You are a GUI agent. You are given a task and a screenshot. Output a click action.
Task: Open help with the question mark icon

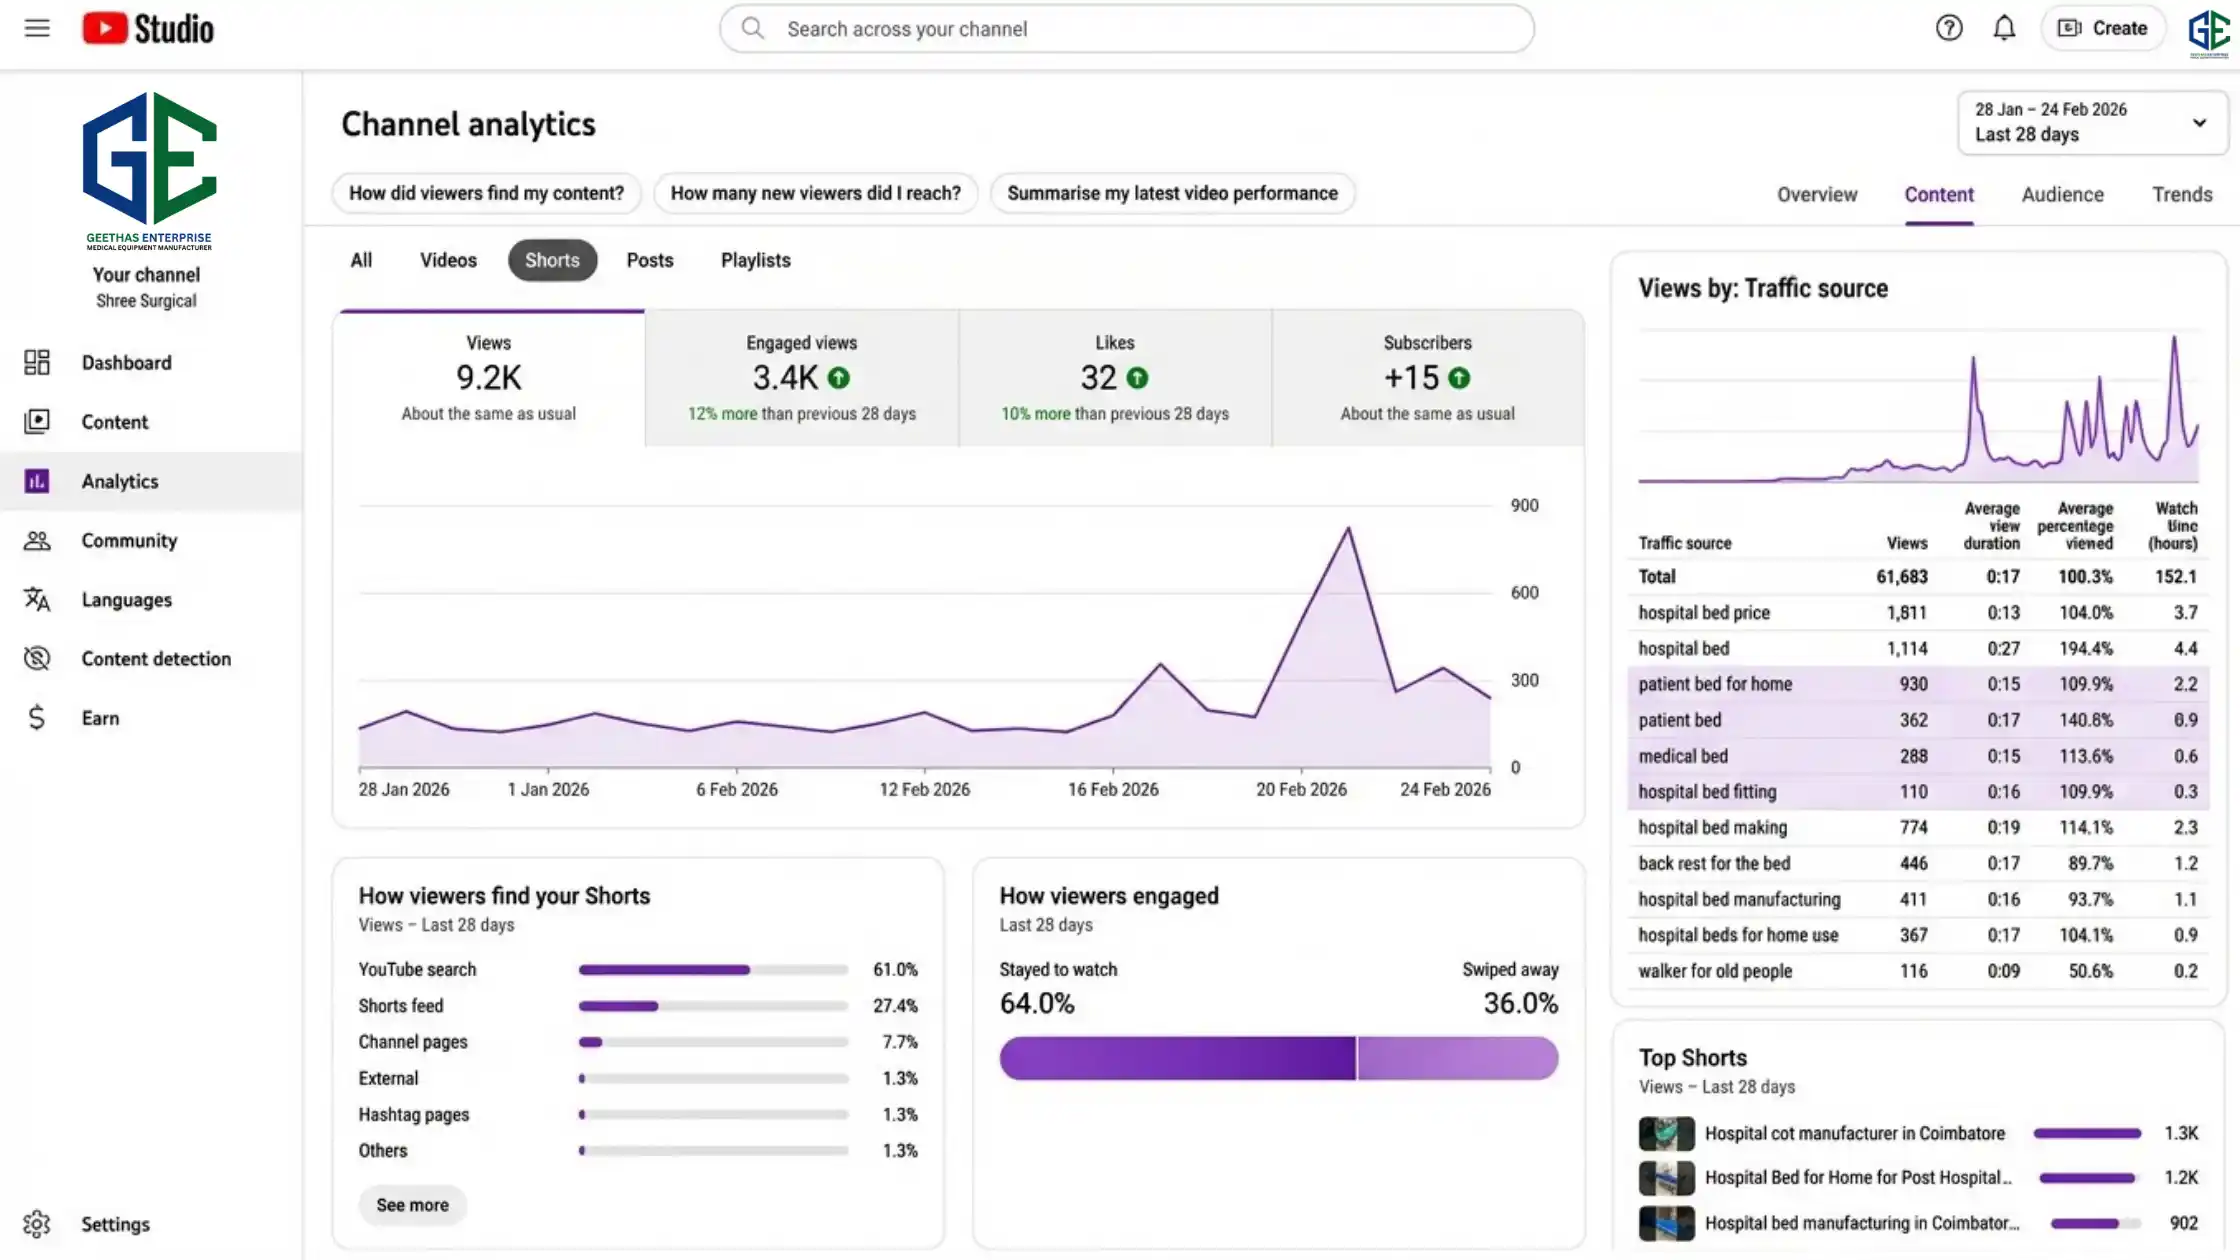[x=1949, y=28]
